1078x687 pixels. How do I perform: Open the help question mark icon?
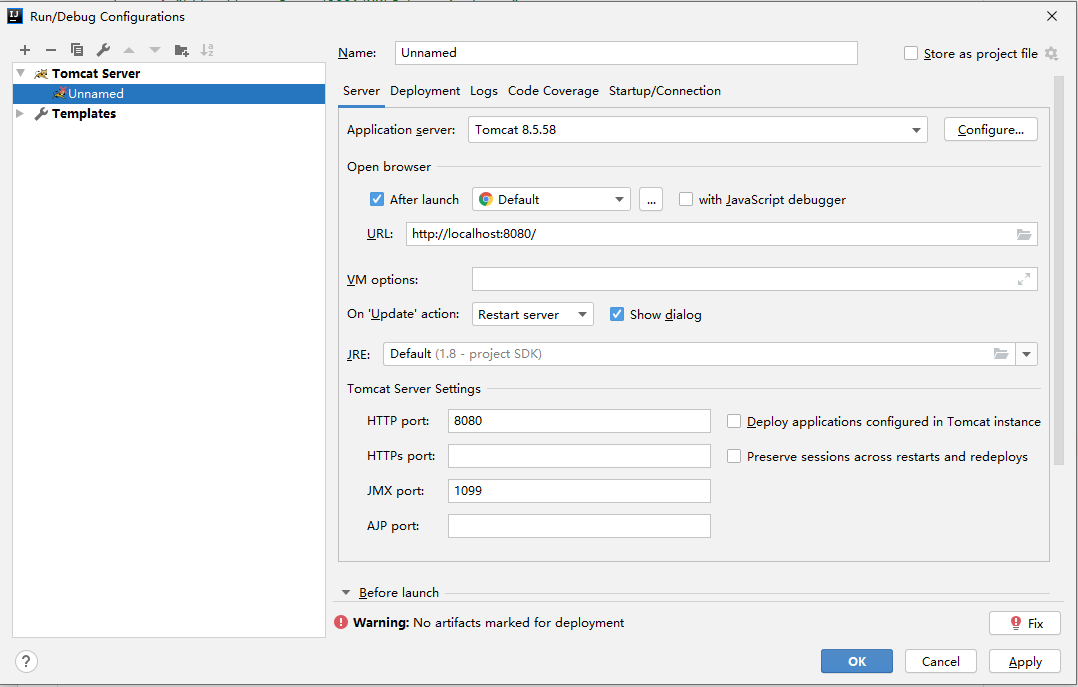pyautogui.click(x=27, y=661)
